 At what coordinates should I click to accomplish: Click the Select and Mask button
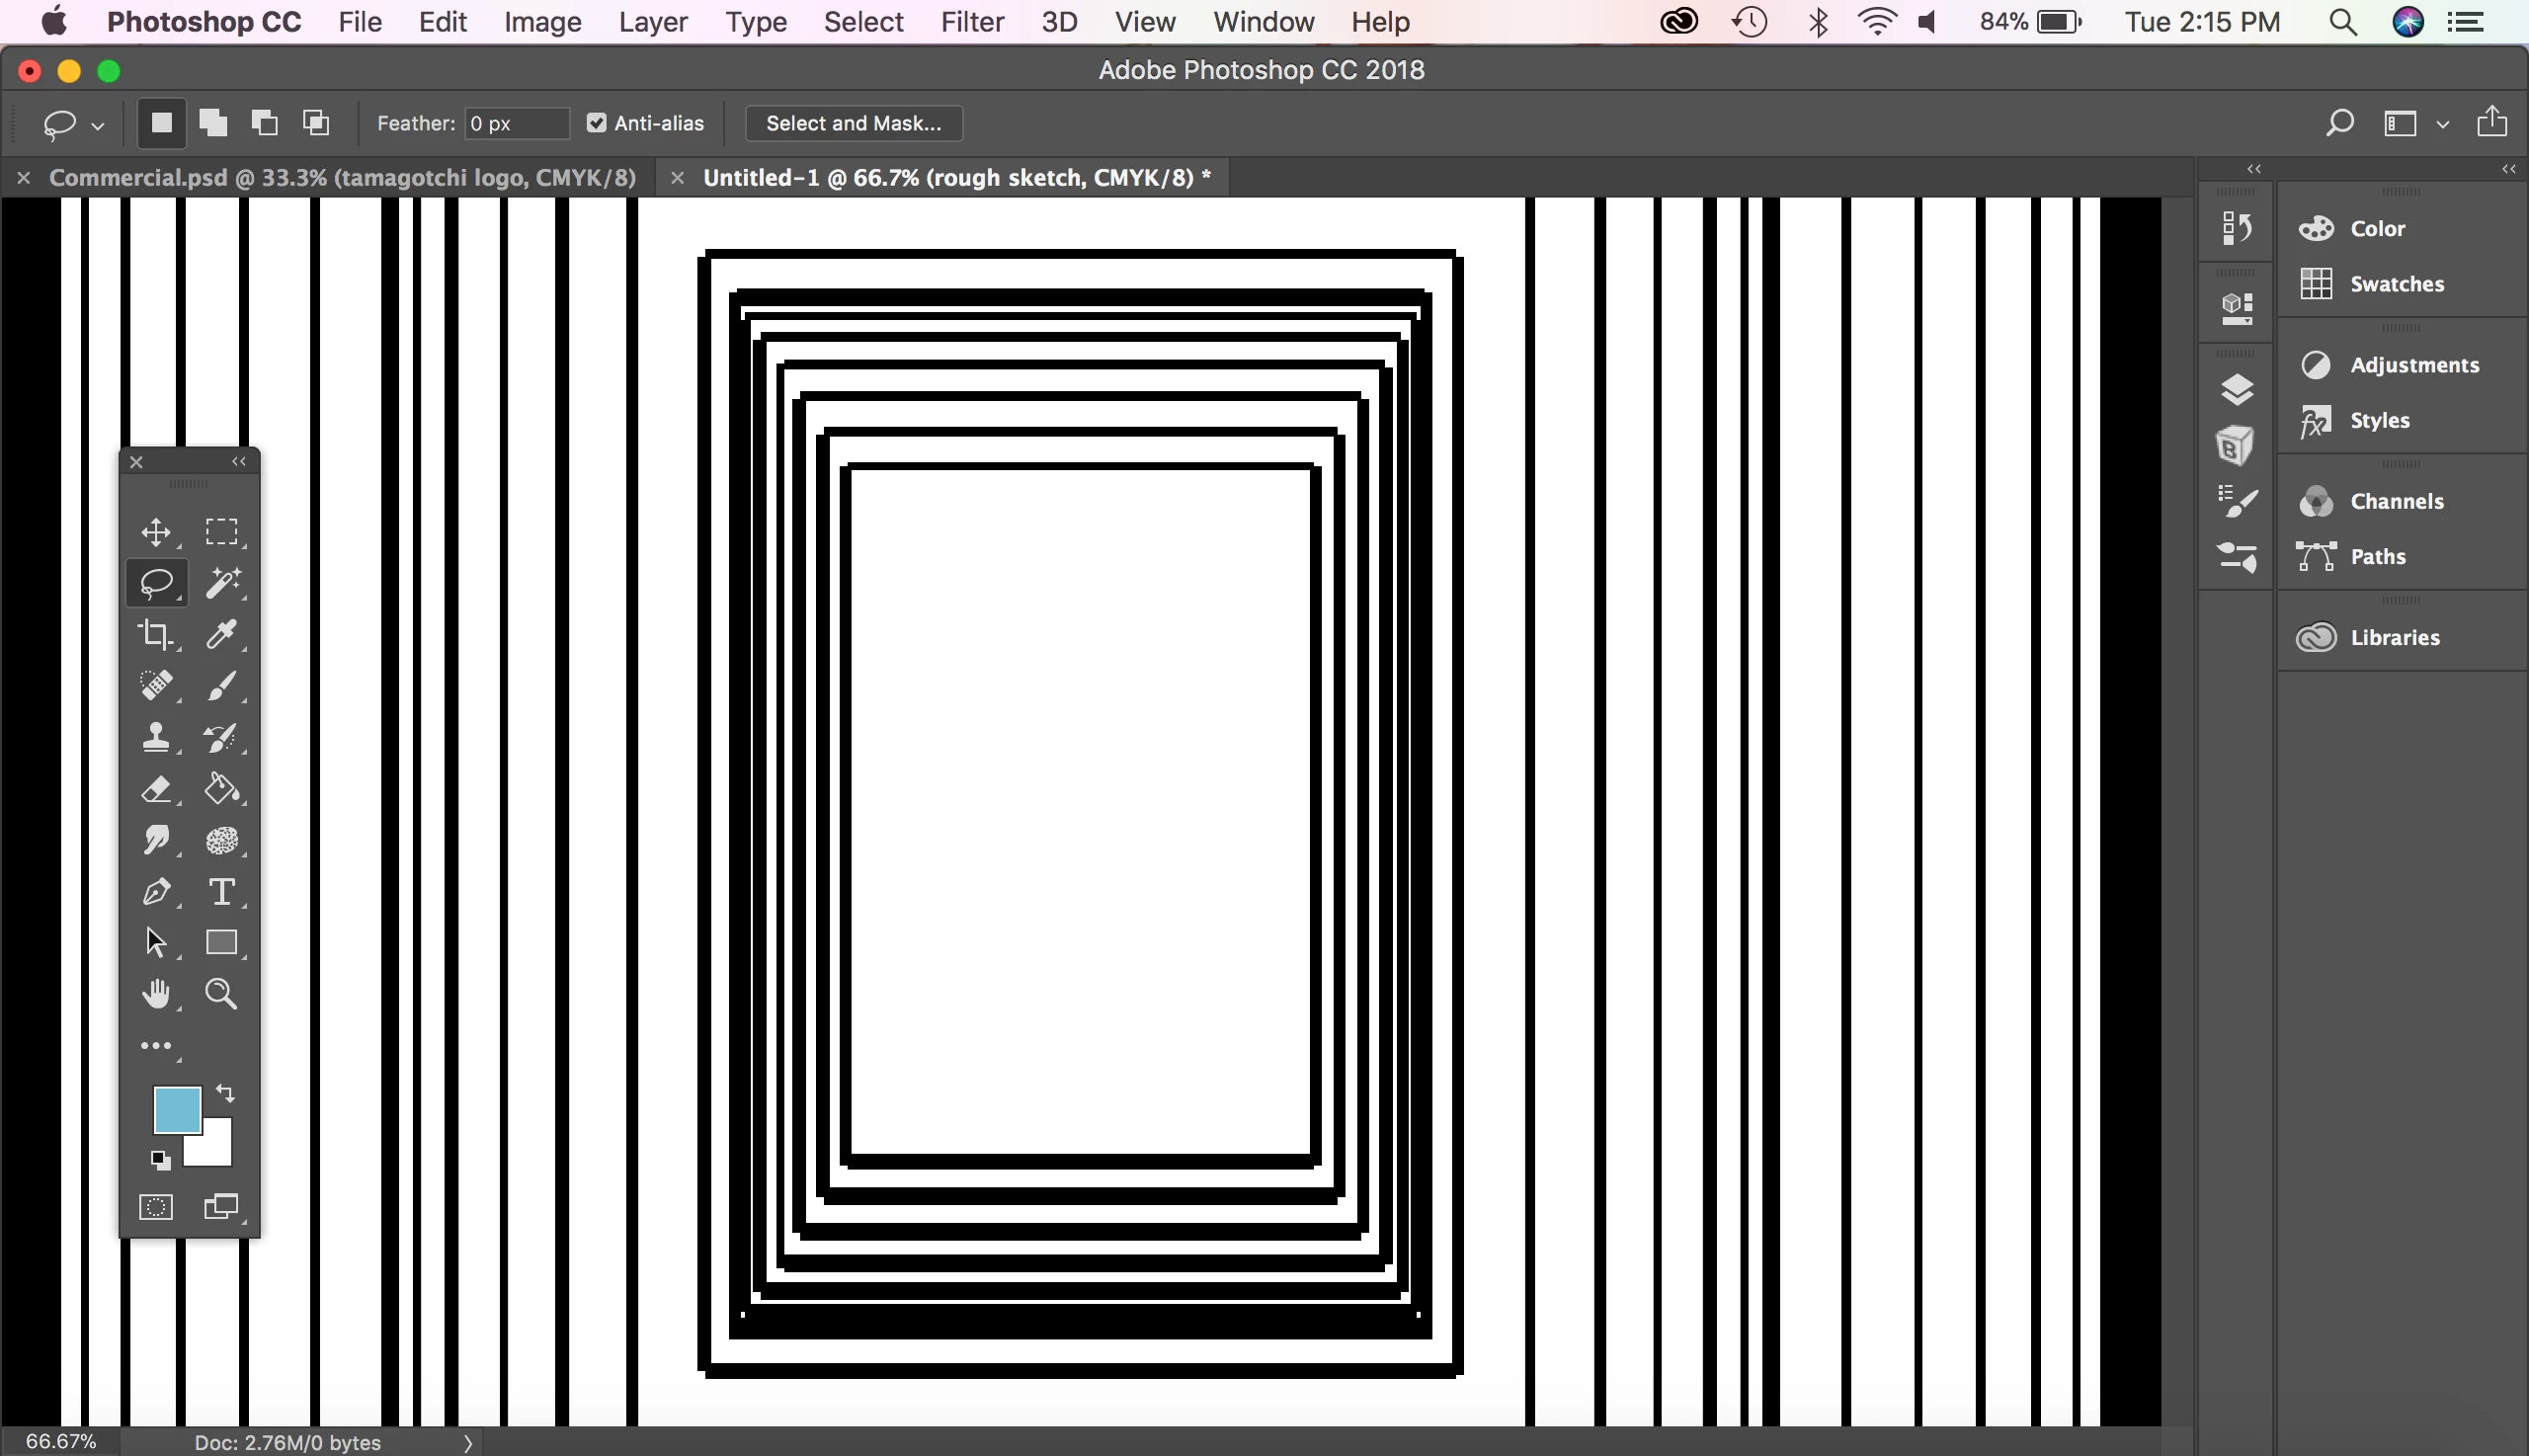(x=853, y=123)
